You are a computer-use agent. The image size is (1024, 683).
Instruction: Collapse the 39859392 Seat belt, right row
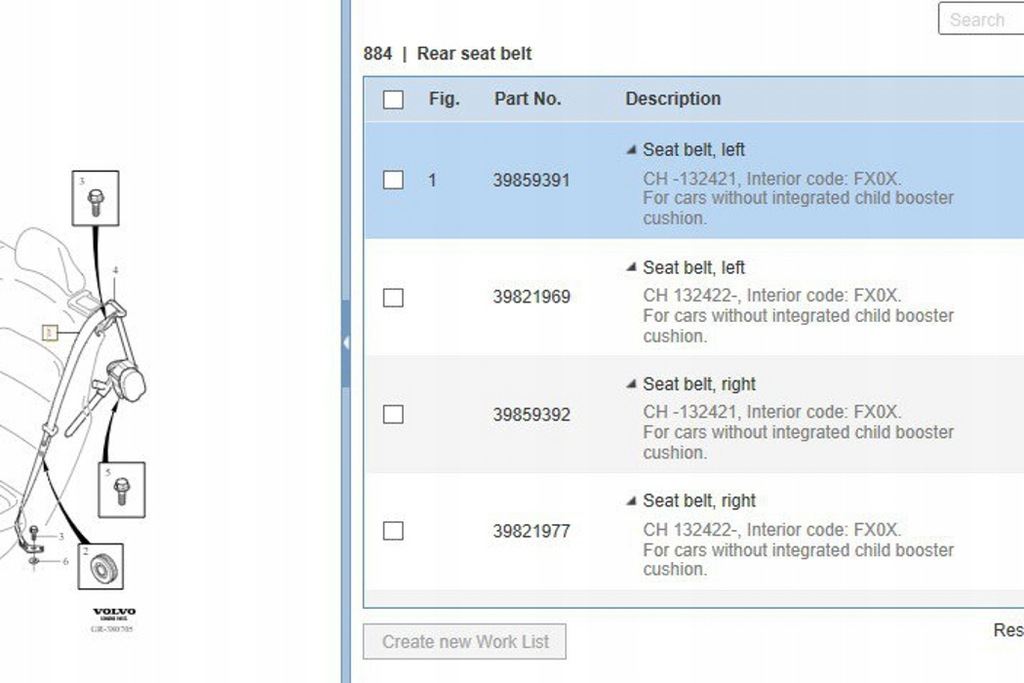click(x=631, y=384)
